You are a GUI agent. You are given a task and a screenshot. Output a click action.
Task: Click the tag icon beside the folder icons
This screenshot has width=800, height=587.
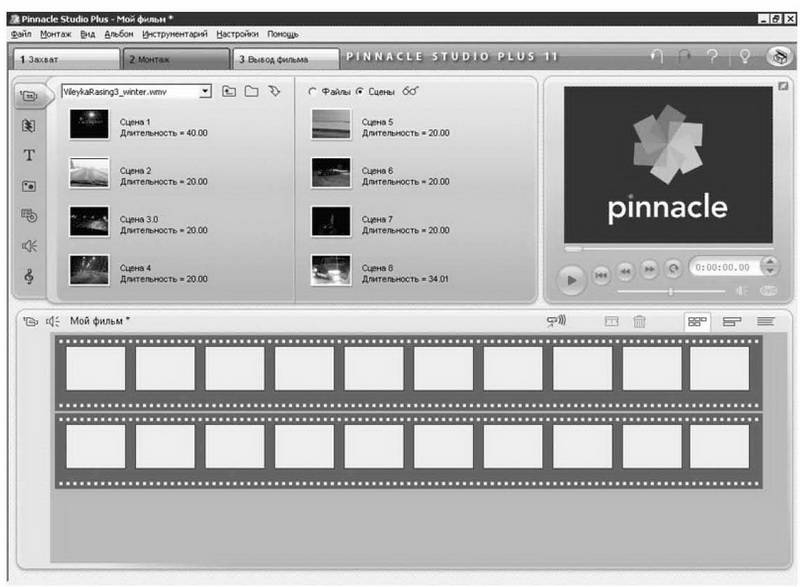274,91
